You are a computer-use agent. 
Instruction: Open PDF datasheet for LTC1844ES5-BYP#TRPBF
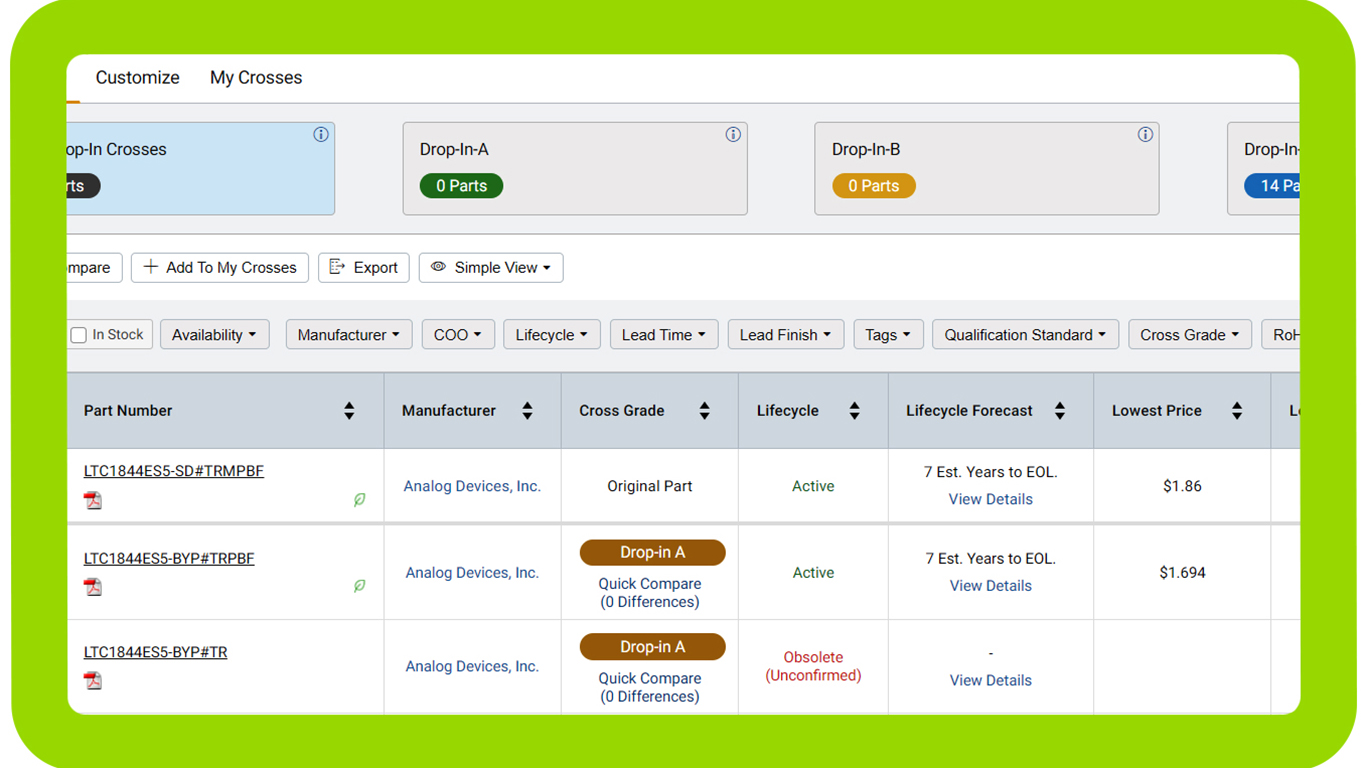coord(93,587)
